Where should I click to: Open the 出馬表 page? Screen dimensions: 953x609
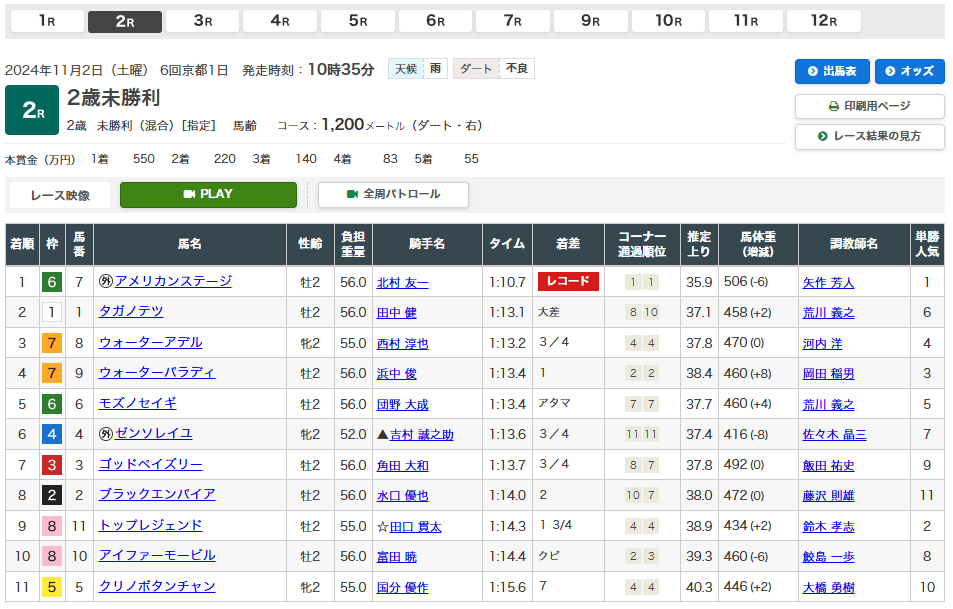831,72
